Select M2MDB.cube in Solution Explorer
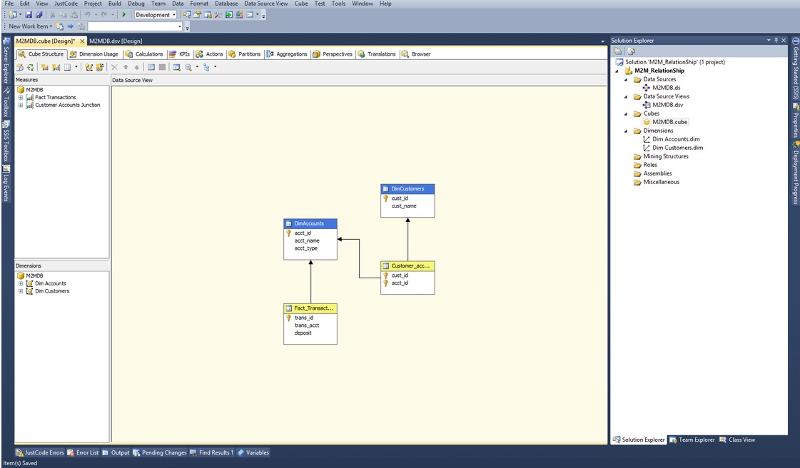The image size is (800, 468). coord(669,122)
